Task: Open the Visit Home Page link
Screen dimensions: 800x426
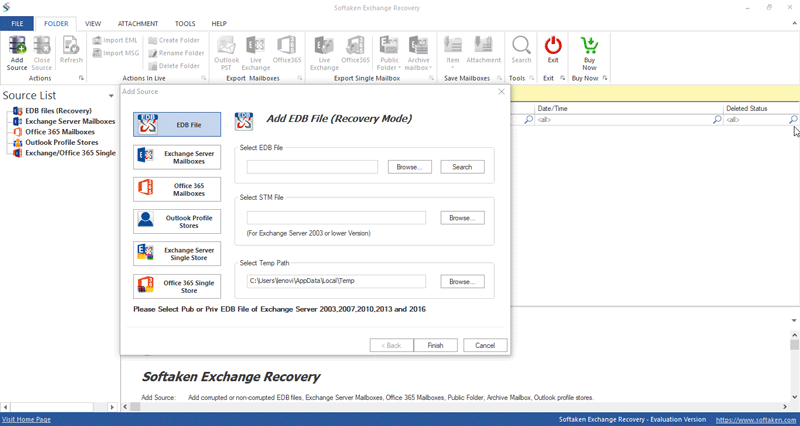Action: coord(26,419)
